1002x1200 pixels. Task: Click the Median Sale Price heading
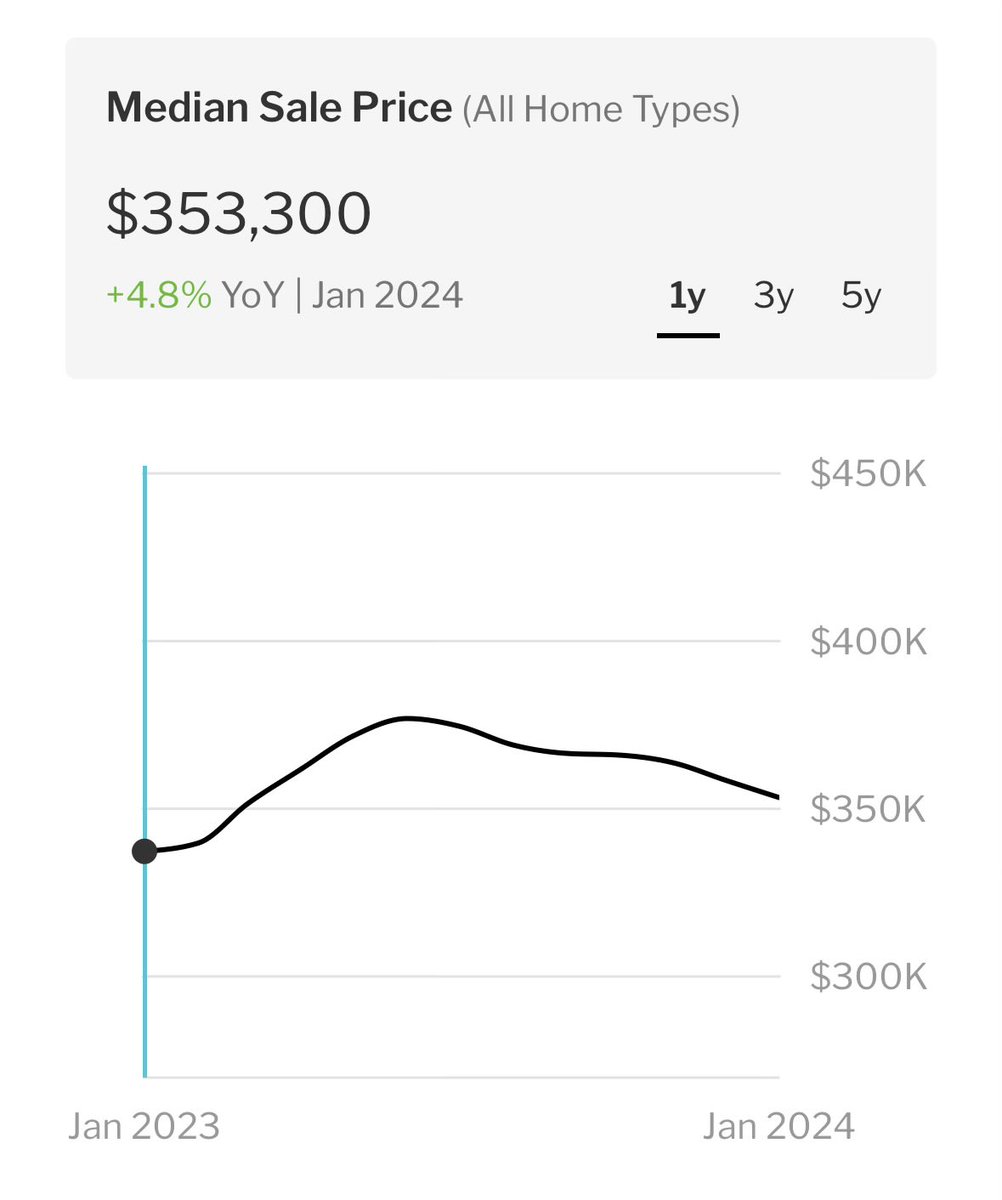click(x=279, y=108)
